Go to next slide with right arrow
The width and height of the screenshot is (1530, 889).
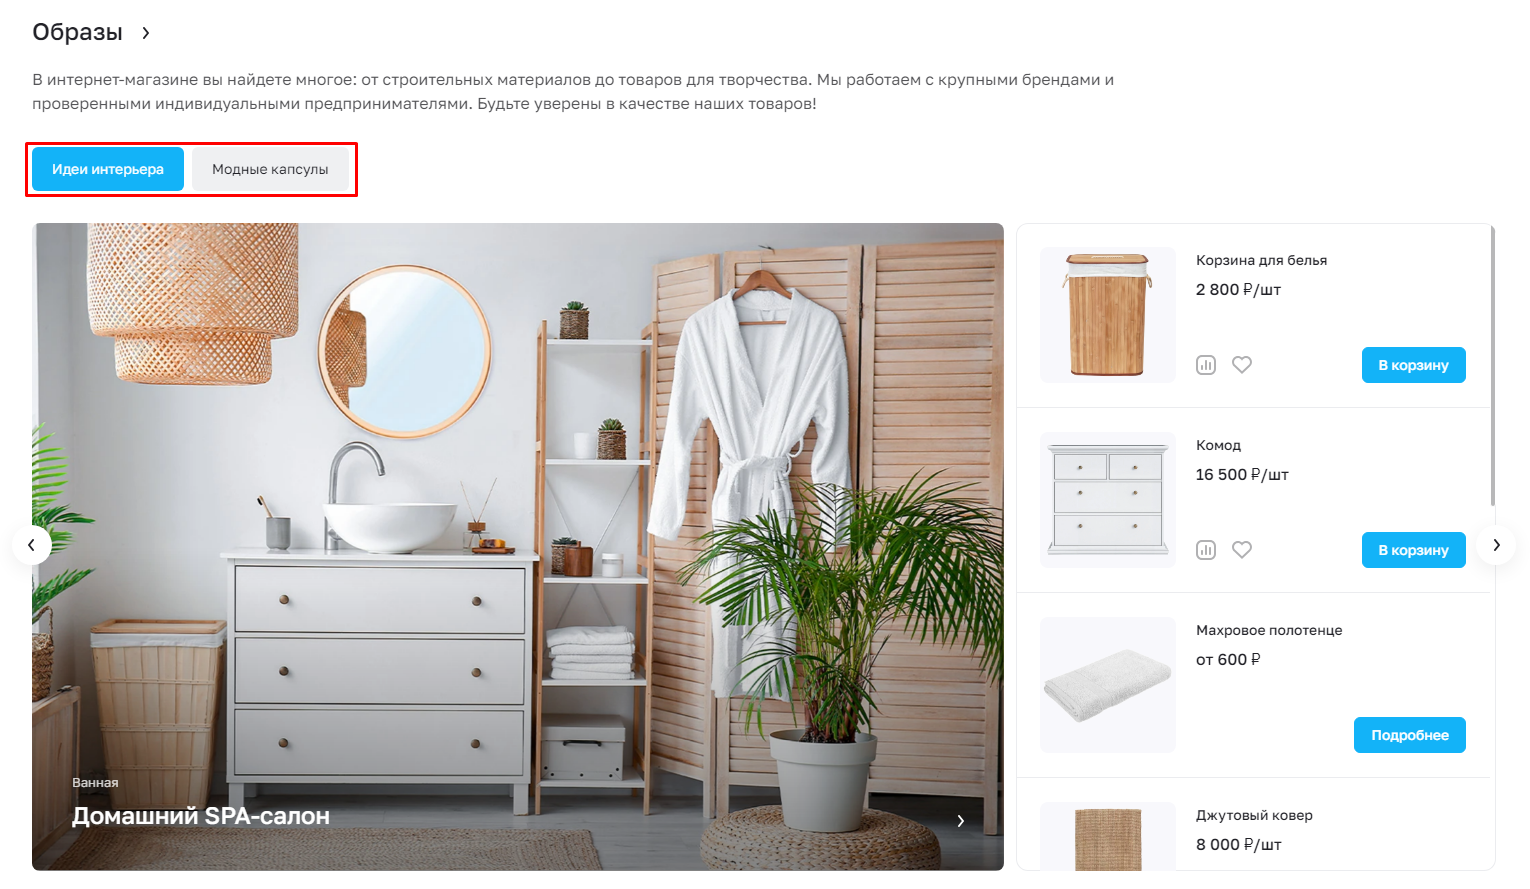coord(1496,545)
